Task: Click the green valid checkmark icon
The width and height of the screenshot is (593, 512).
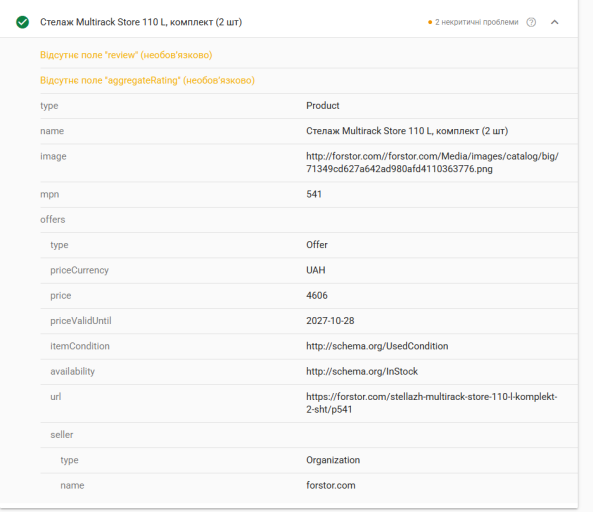Action: click(x=22, y=22)
